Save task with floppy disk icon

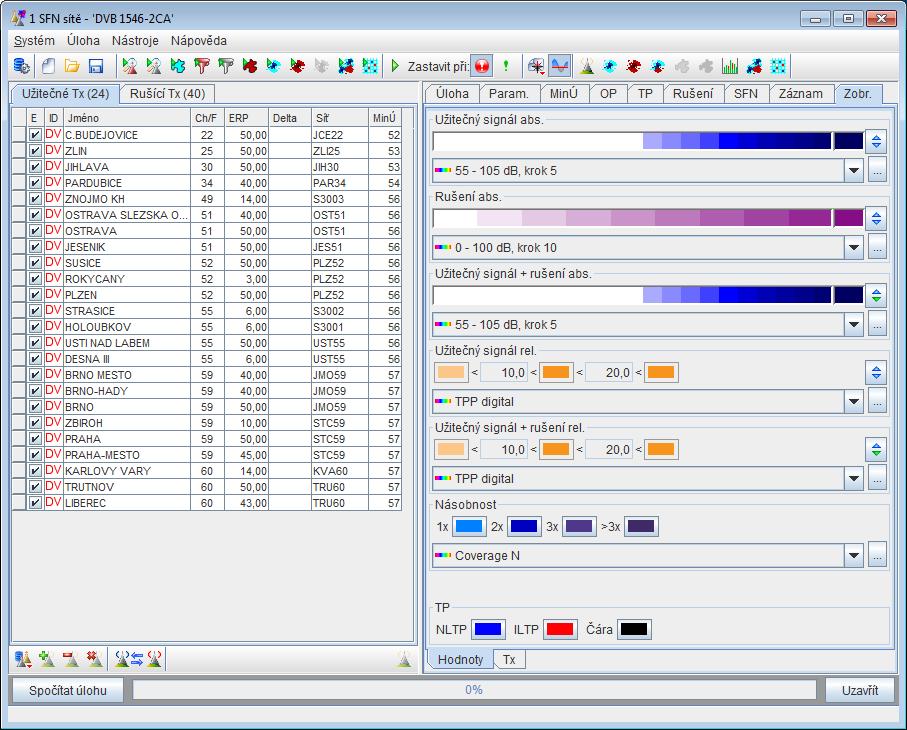(95, 66)
